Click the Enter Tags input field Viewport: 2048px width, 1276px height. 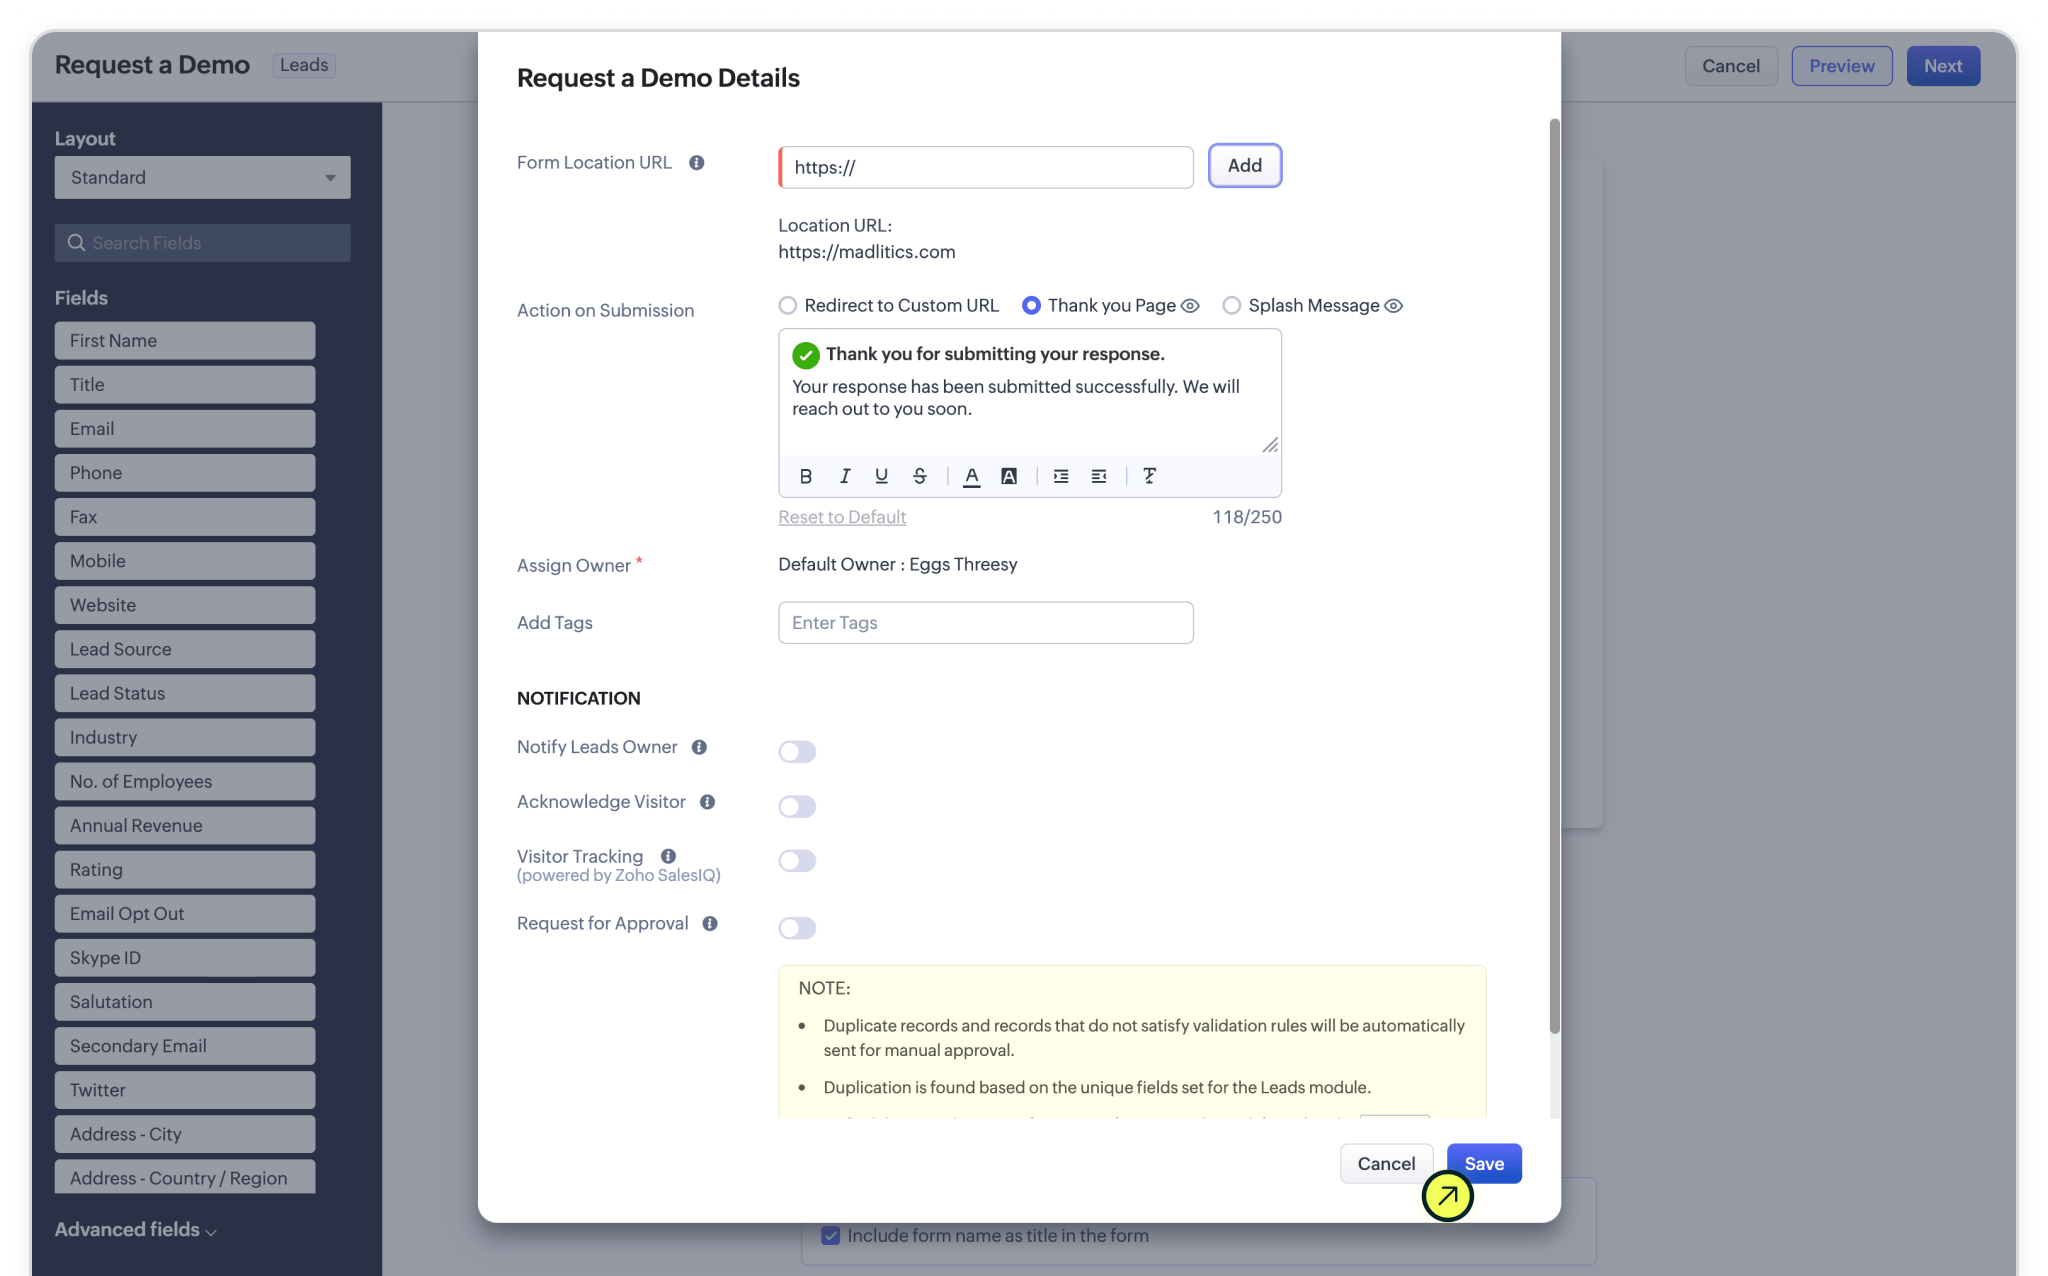point(985,622)
